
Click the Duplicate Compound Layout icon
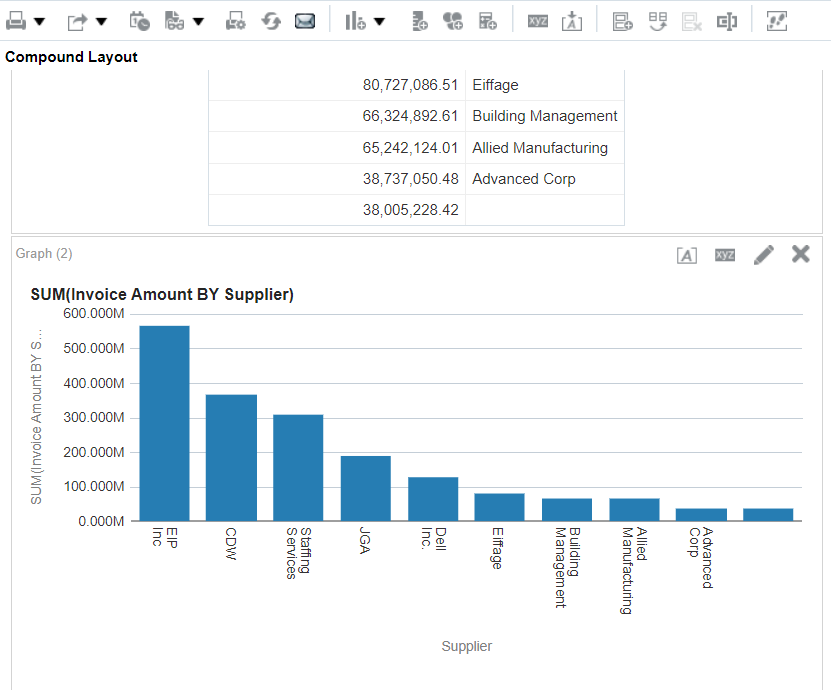pos(658,21)
